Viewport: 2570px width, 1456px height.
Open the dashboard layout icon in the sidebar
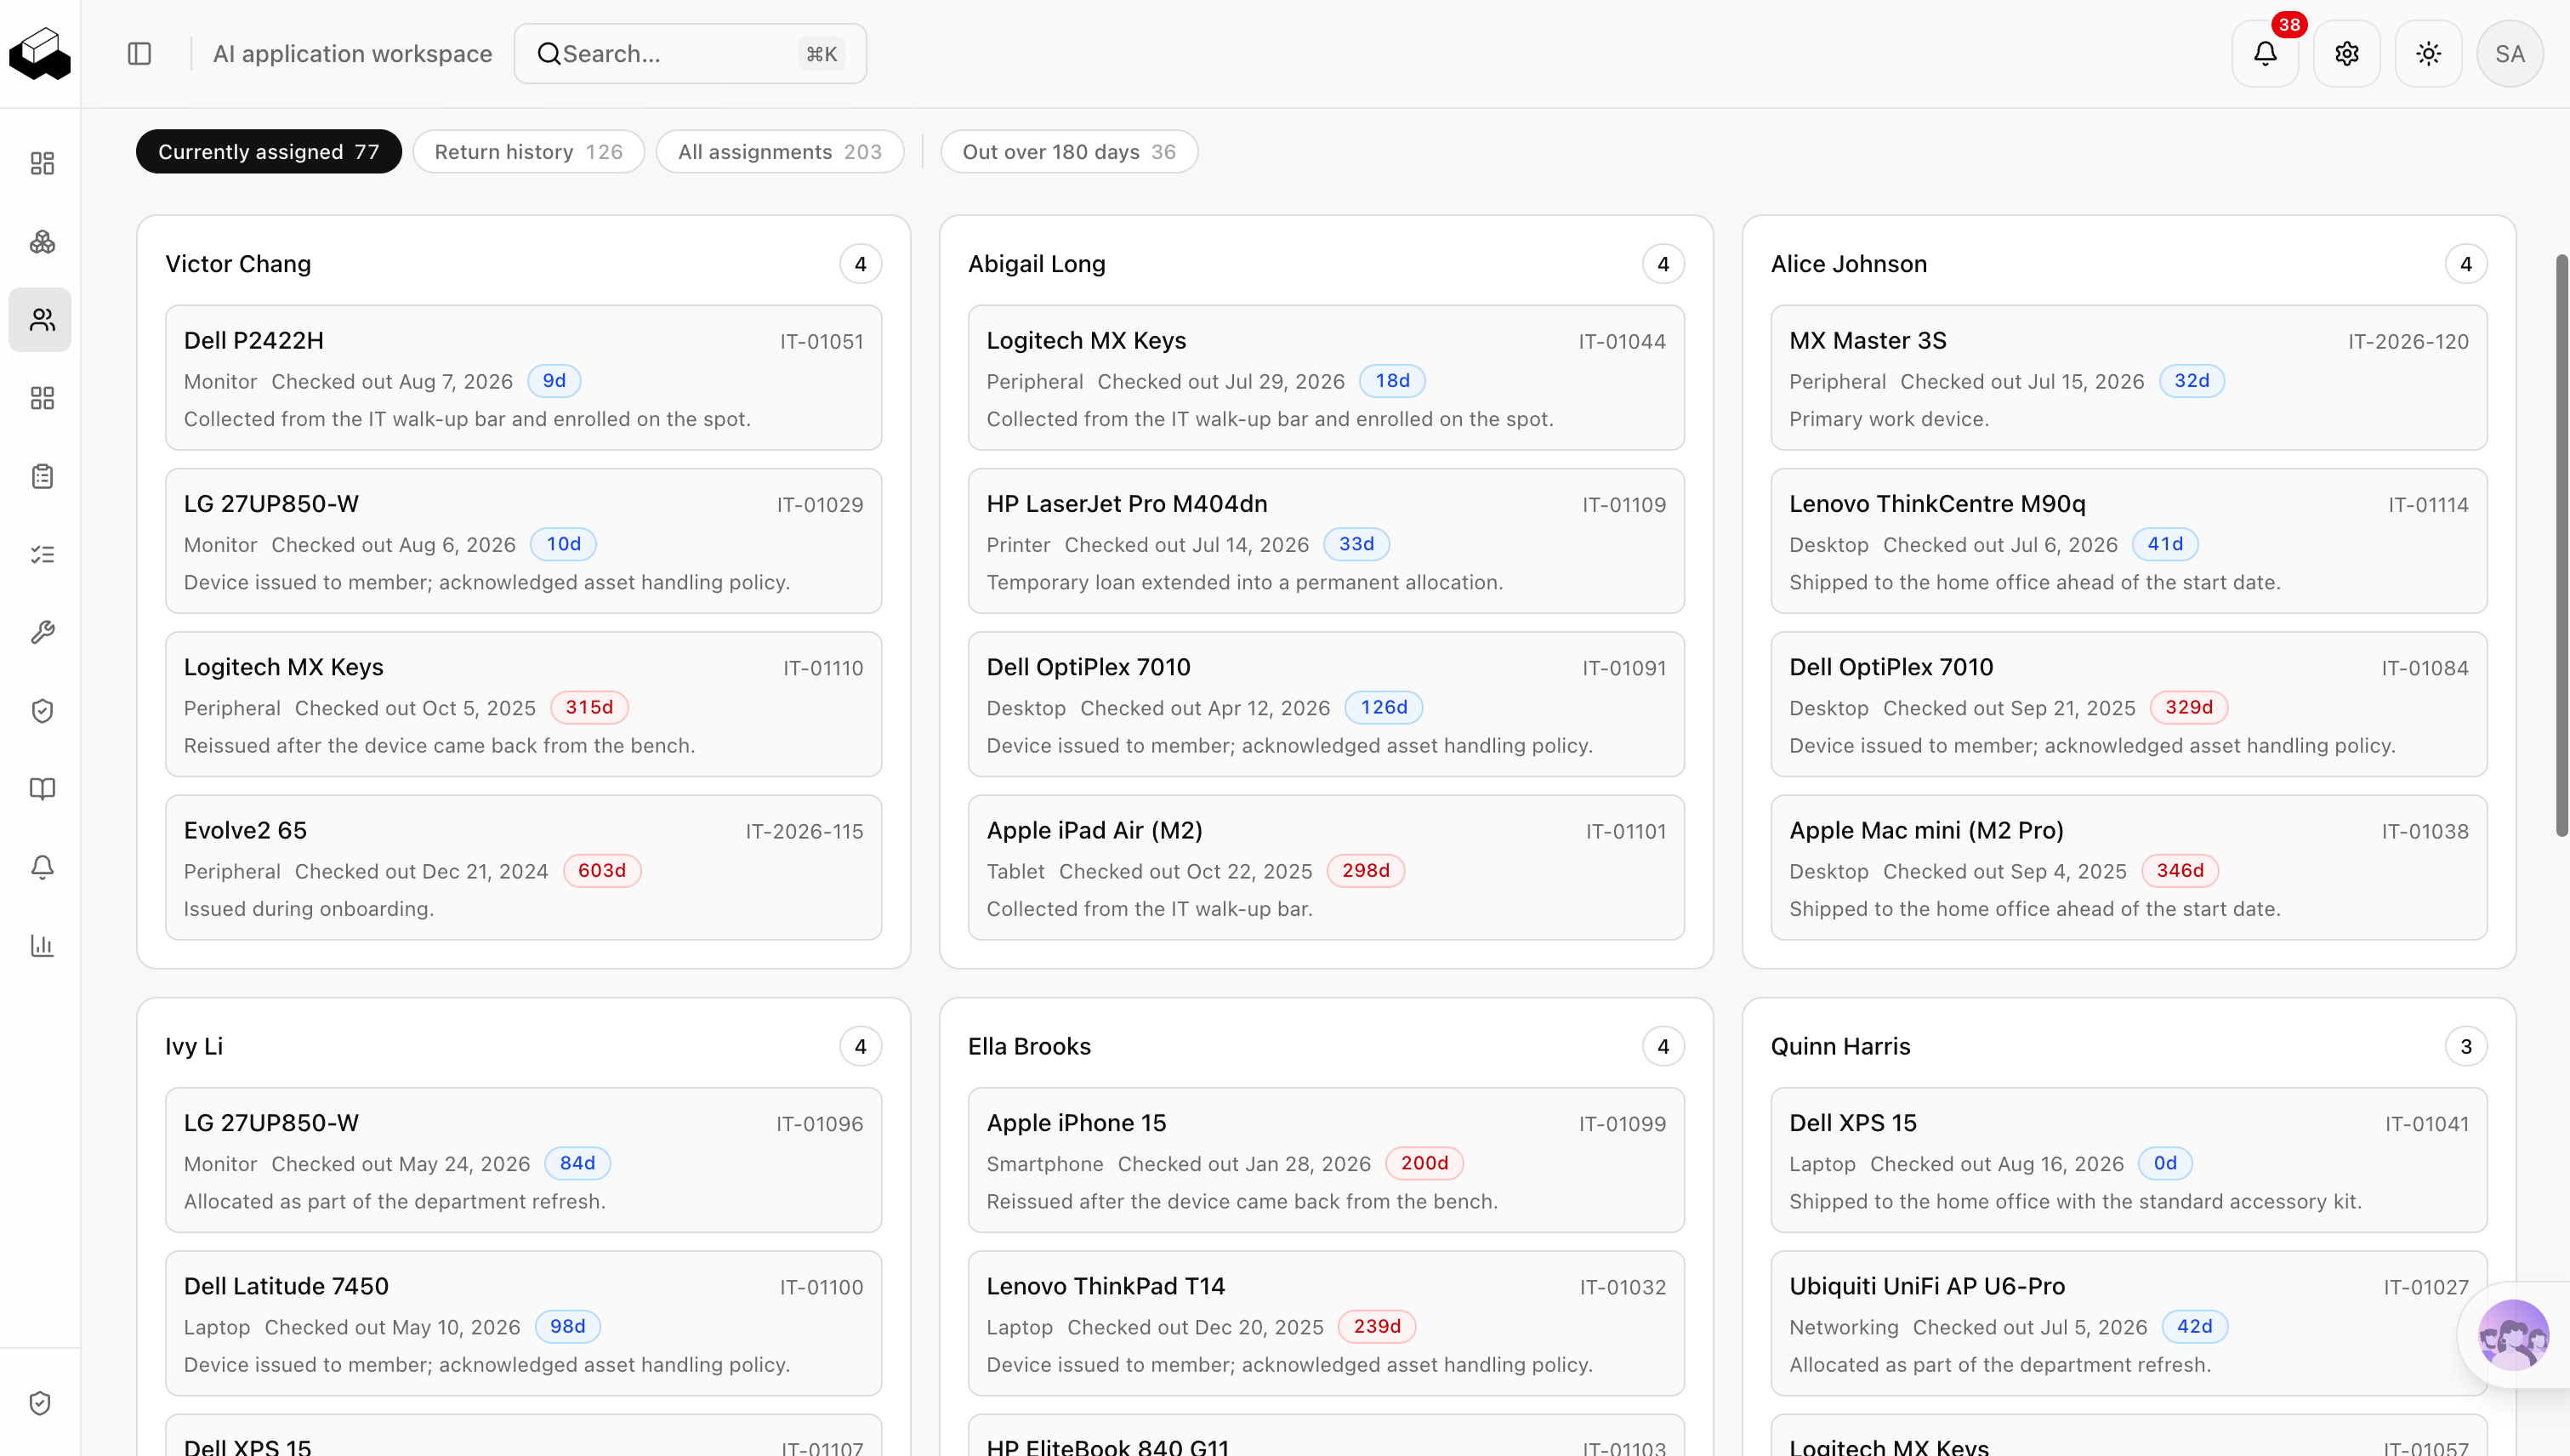pyautogui.click(x=42, y=163)
